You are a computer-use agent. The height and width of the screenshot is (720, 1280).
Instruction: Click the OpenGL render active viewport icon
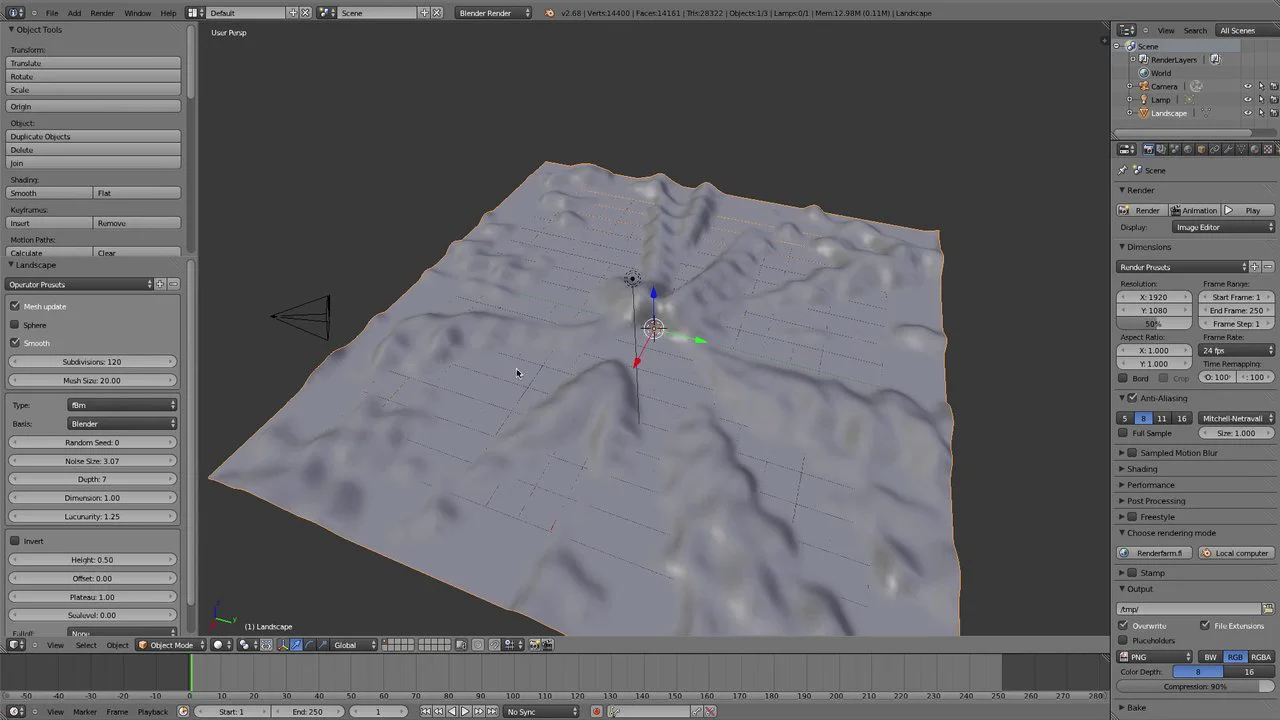point(534,645)
